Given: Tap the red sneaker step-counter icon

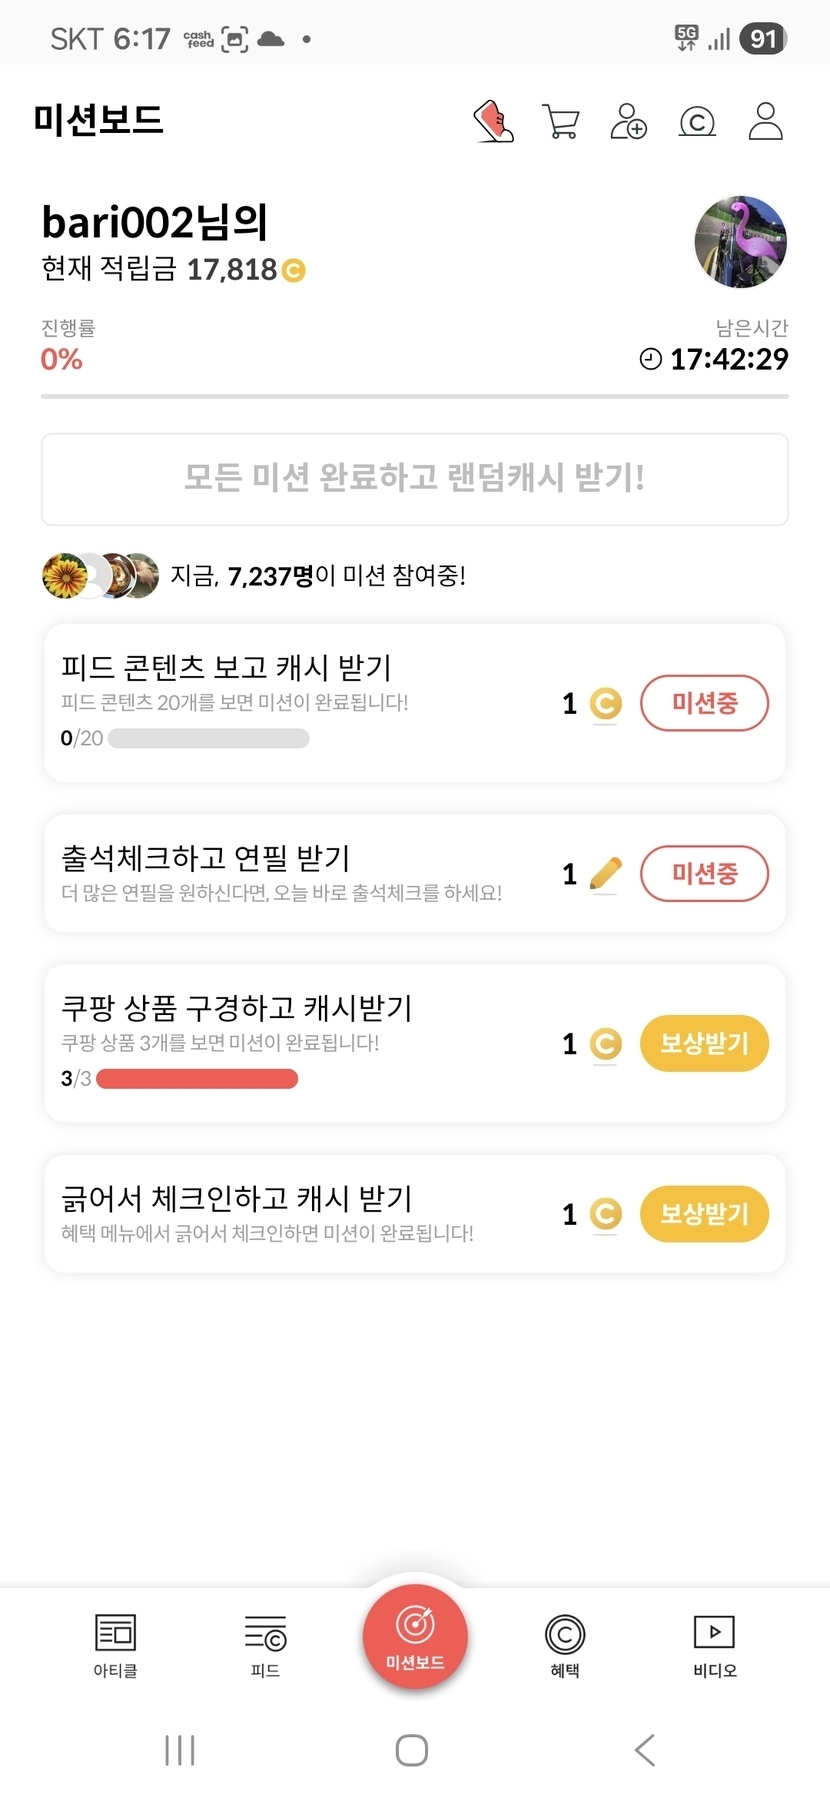Looking at the screenshot, I should (x=493, y=122).
